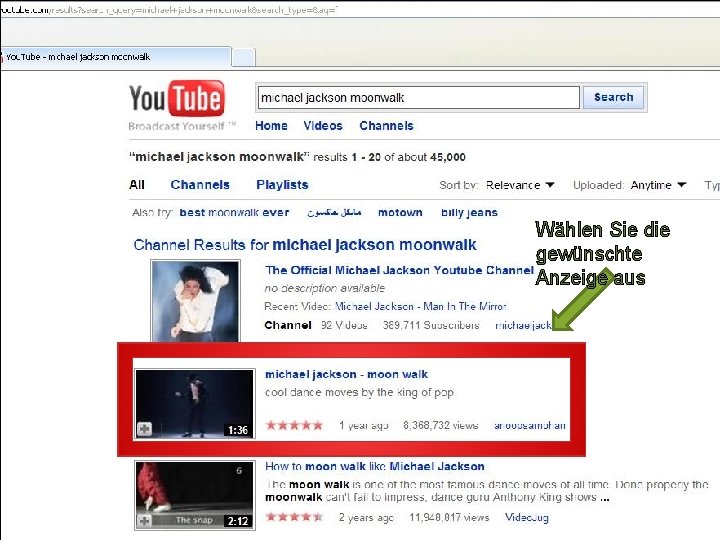Viewport: 720px width, 540px height.
Task: Click the 2:12 The snap video thumbnail
Action: pyautogui.click(x=195, y=495)
